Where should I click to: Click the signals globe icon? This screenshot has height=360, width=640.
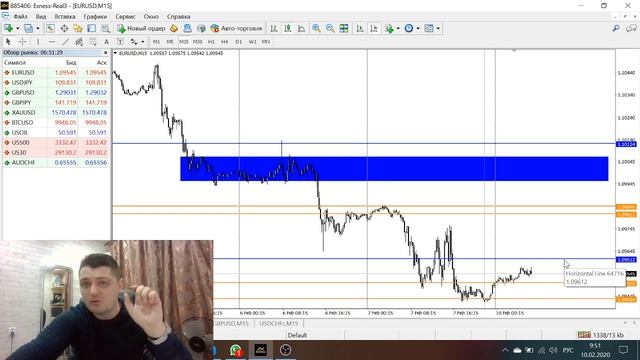201,28
